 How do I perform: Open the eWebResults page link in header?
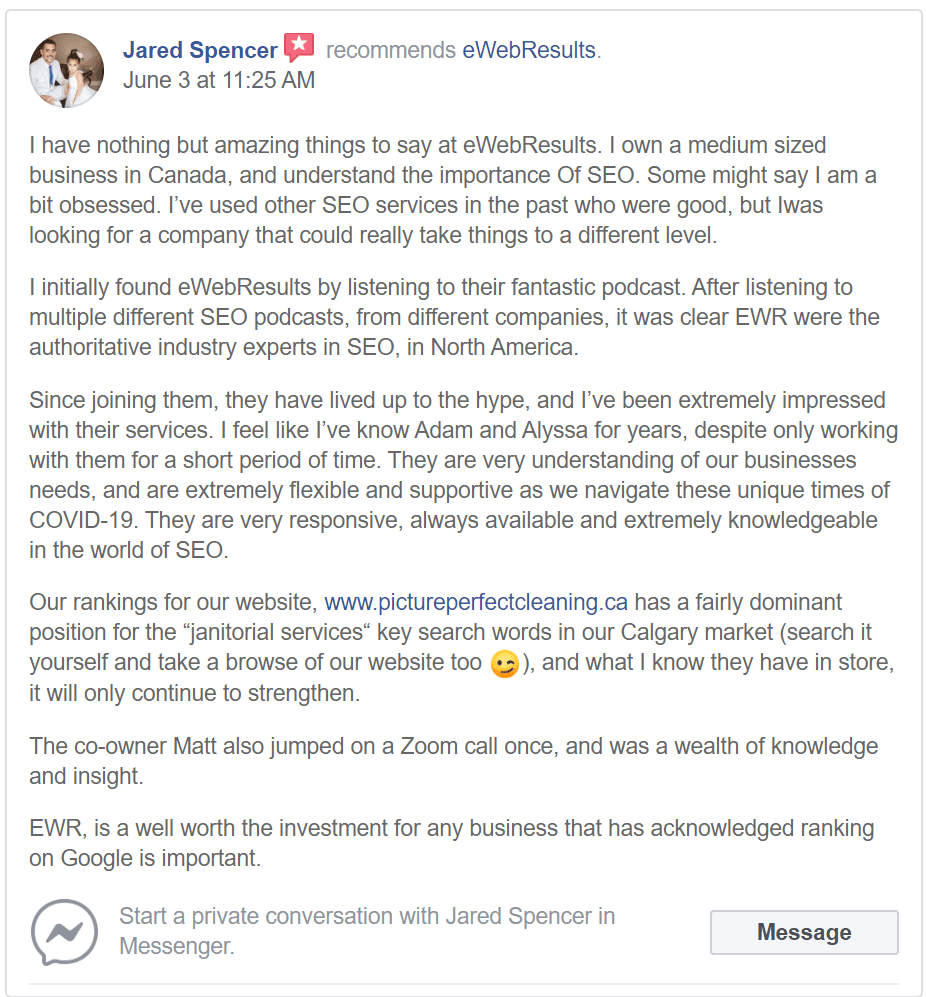[529, 50]
